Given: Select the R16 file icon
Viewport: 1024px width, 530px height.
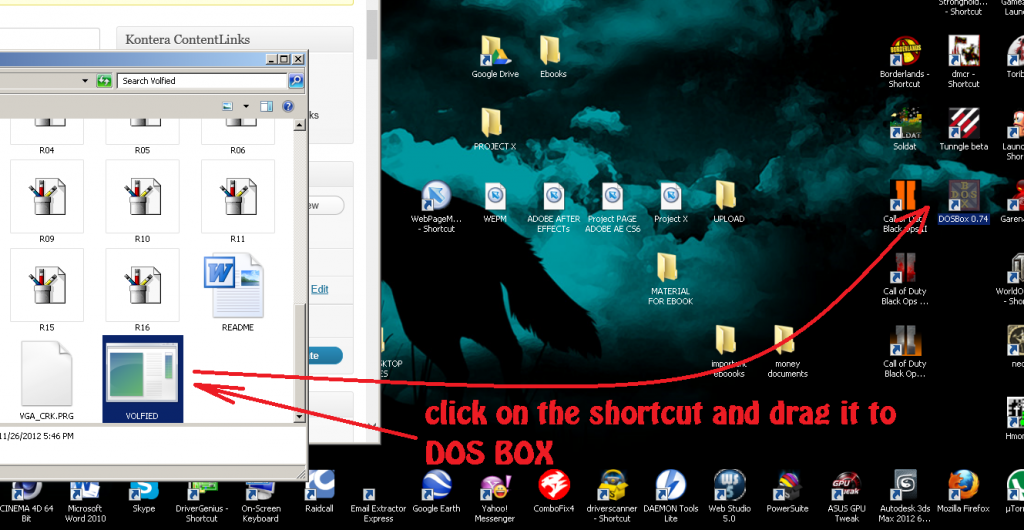Looking at the screenshot, I should pos(142,285).
